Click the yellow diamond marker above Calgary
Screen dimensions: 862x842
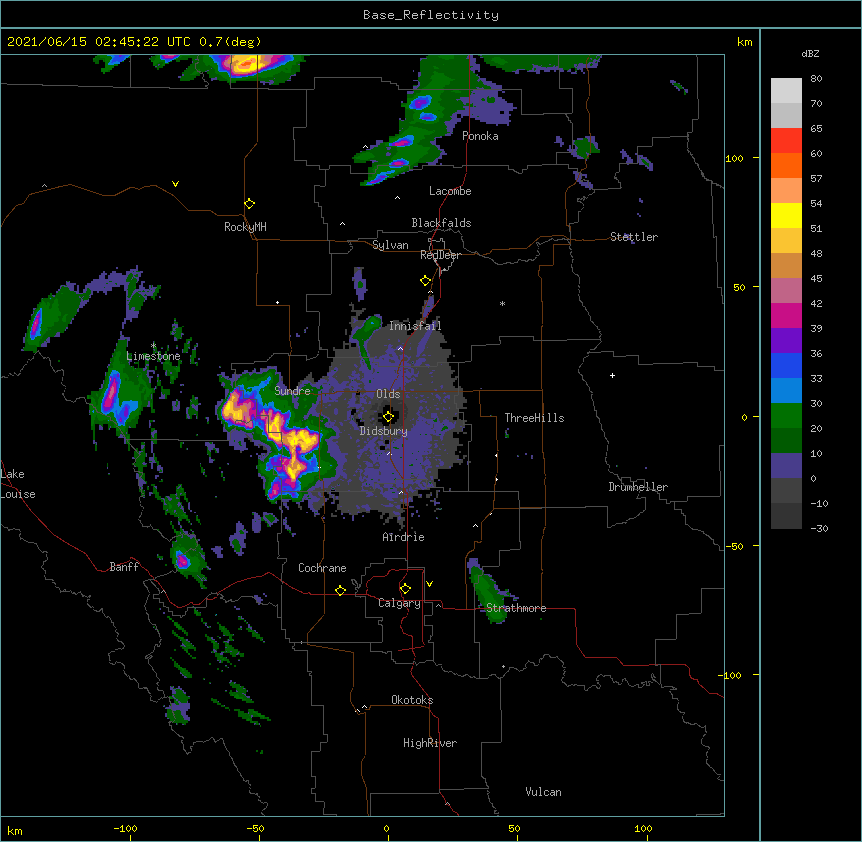point(405,589)
